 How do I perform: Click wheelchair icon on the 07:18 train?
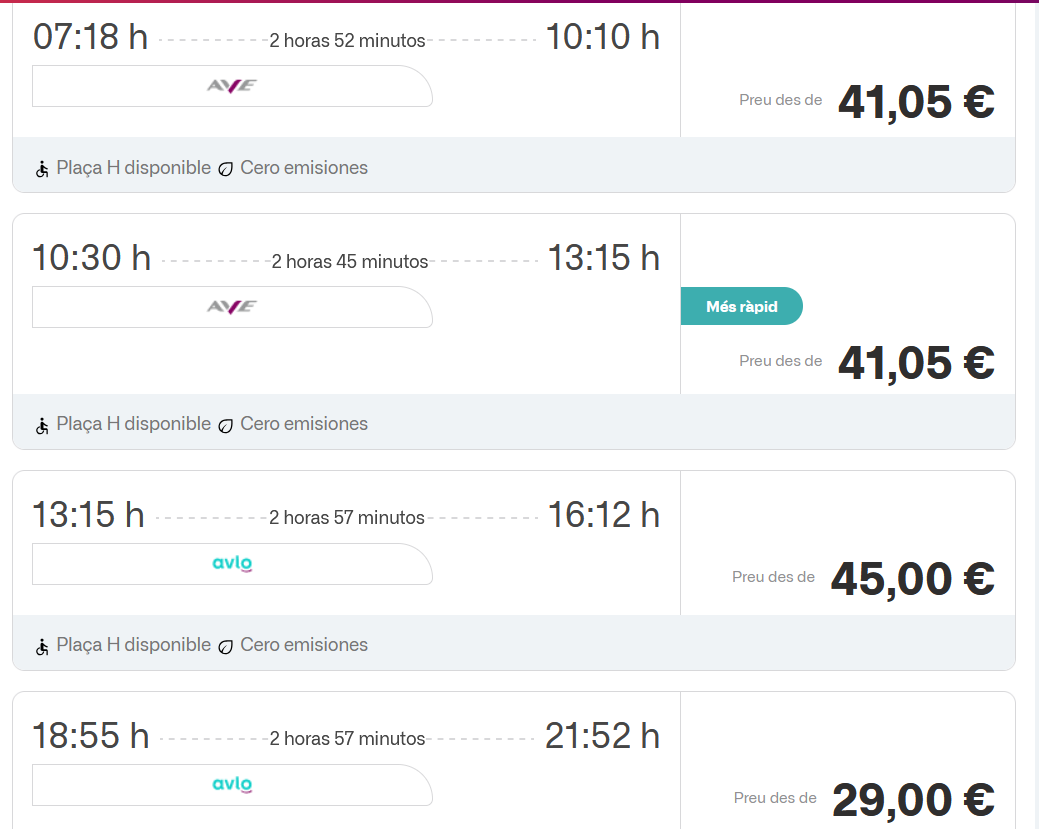(43, 169)
